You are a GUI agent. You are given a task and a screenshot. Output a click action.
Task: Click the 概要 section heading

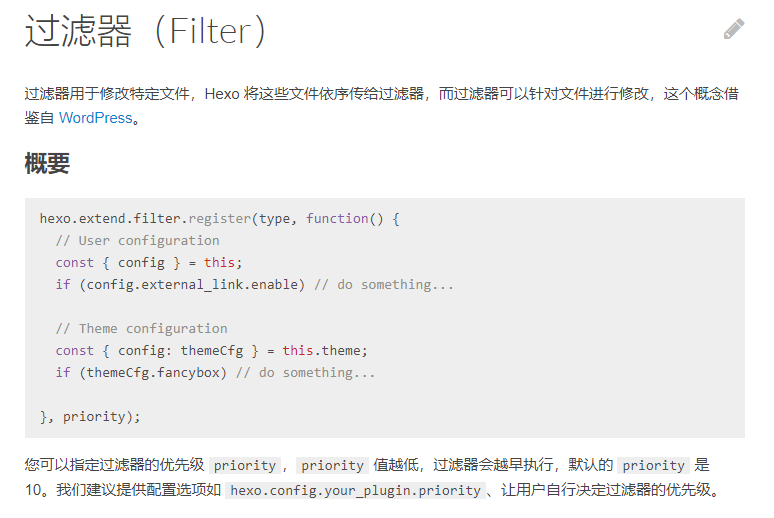47,164
